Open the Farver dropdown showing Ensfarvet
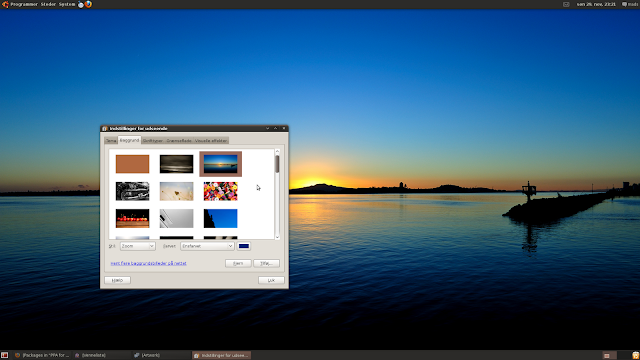 point(207,246)
